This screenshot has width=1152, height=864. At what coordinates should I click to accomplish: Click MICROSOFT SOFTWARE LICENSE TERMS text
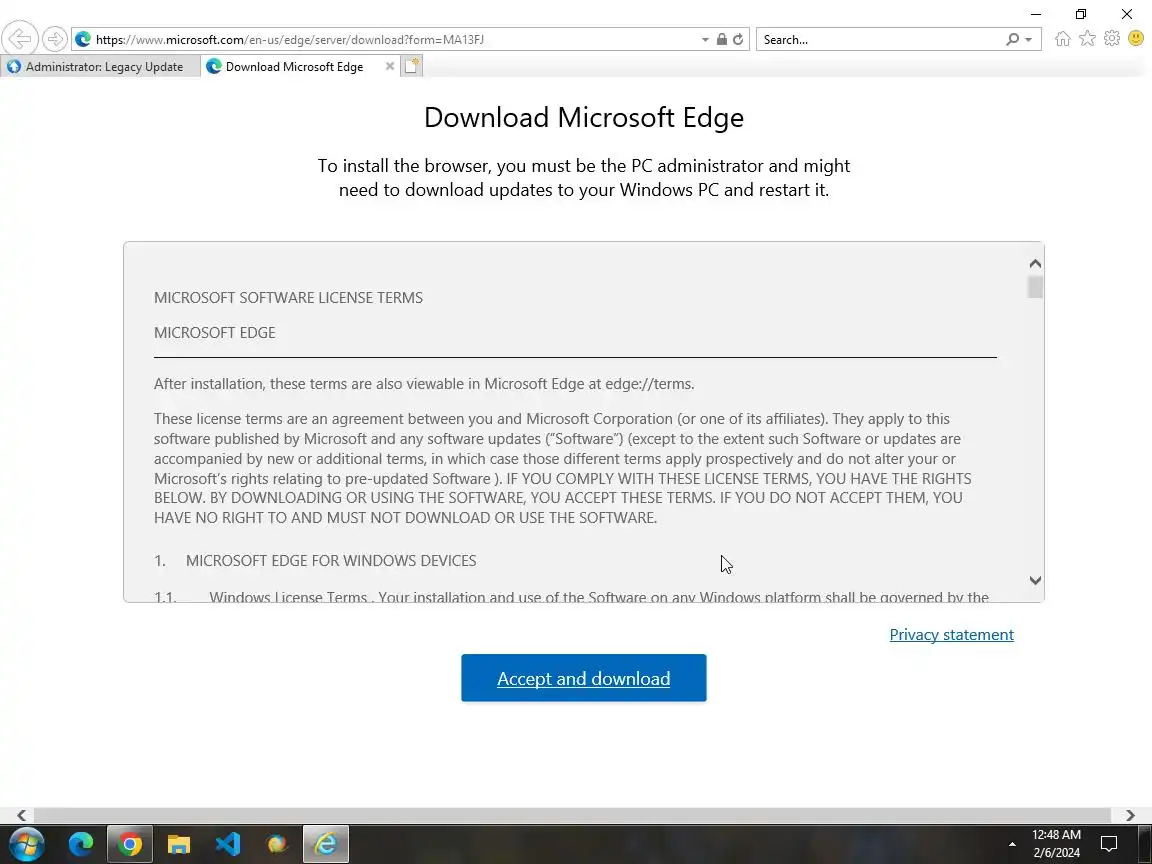coord(288,298)
